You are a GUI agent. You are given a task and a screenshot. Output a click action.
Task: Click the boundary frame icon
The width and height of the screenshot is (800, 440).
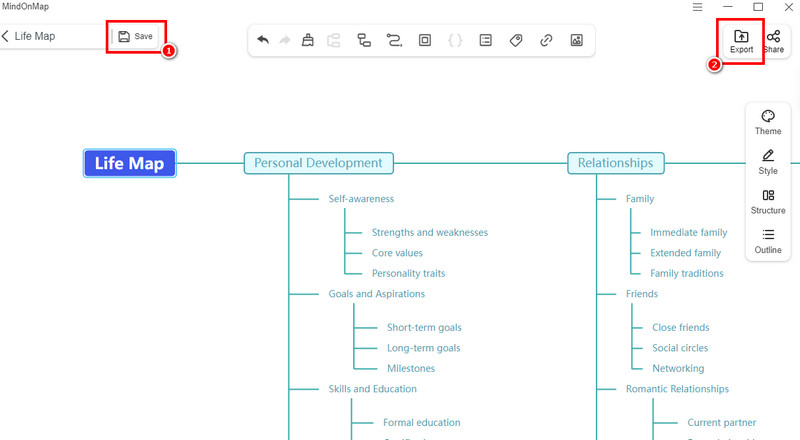pos(425,41)
